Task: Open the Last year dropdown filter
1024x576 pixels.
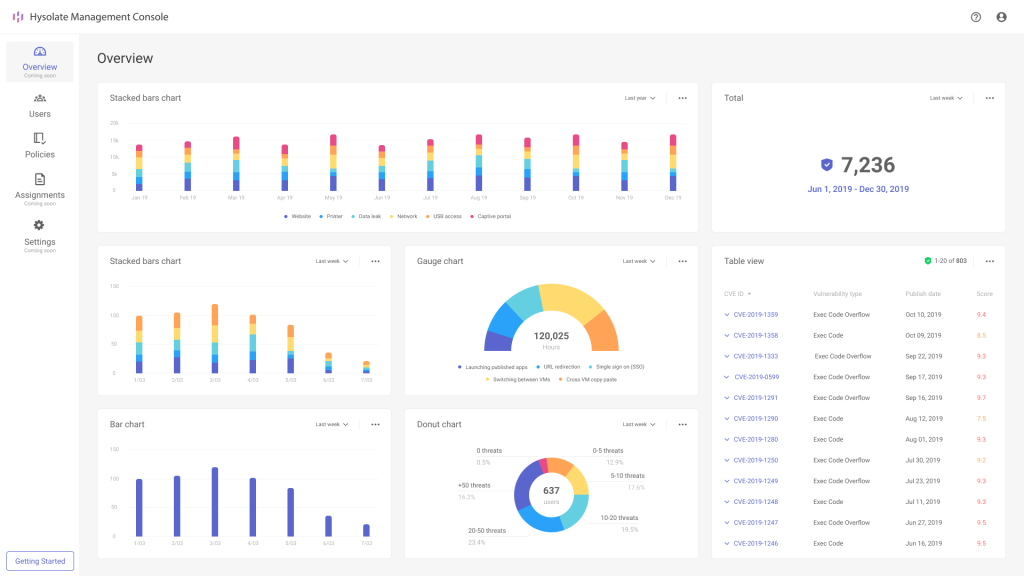Action: (640, 98)
